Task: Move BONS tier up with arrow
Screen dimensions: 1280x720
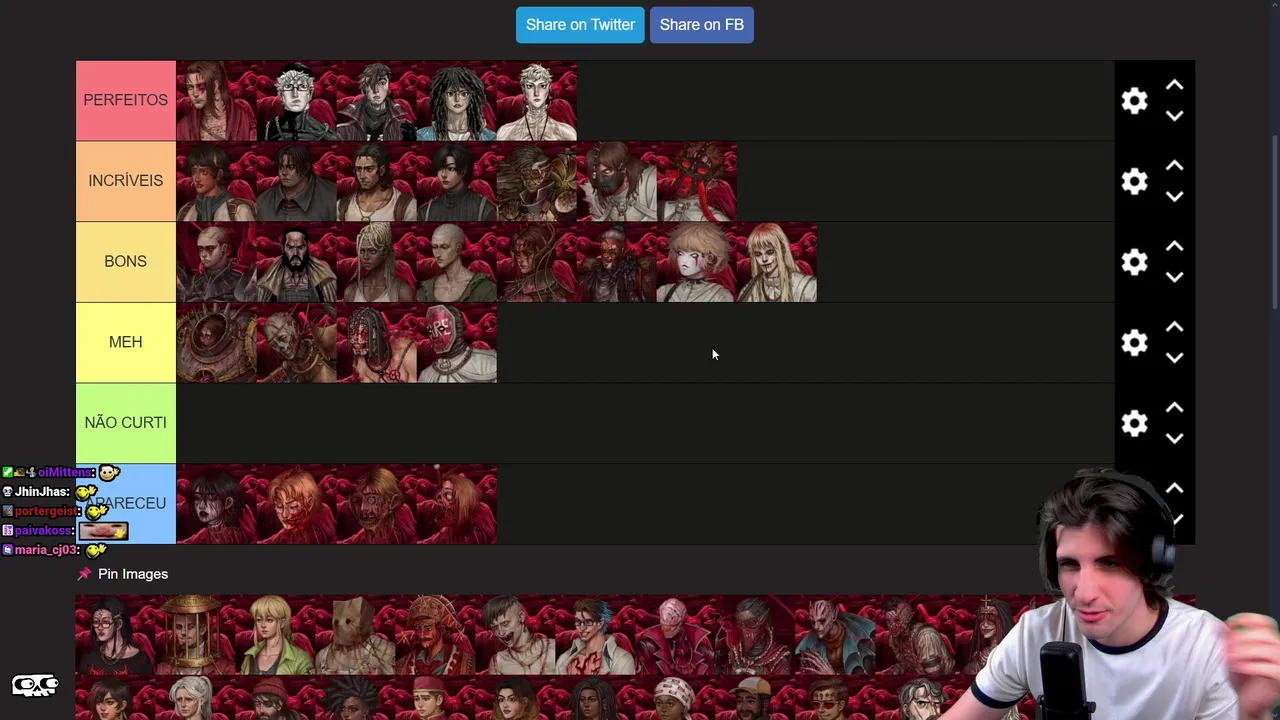Action: click(1175, 247)
